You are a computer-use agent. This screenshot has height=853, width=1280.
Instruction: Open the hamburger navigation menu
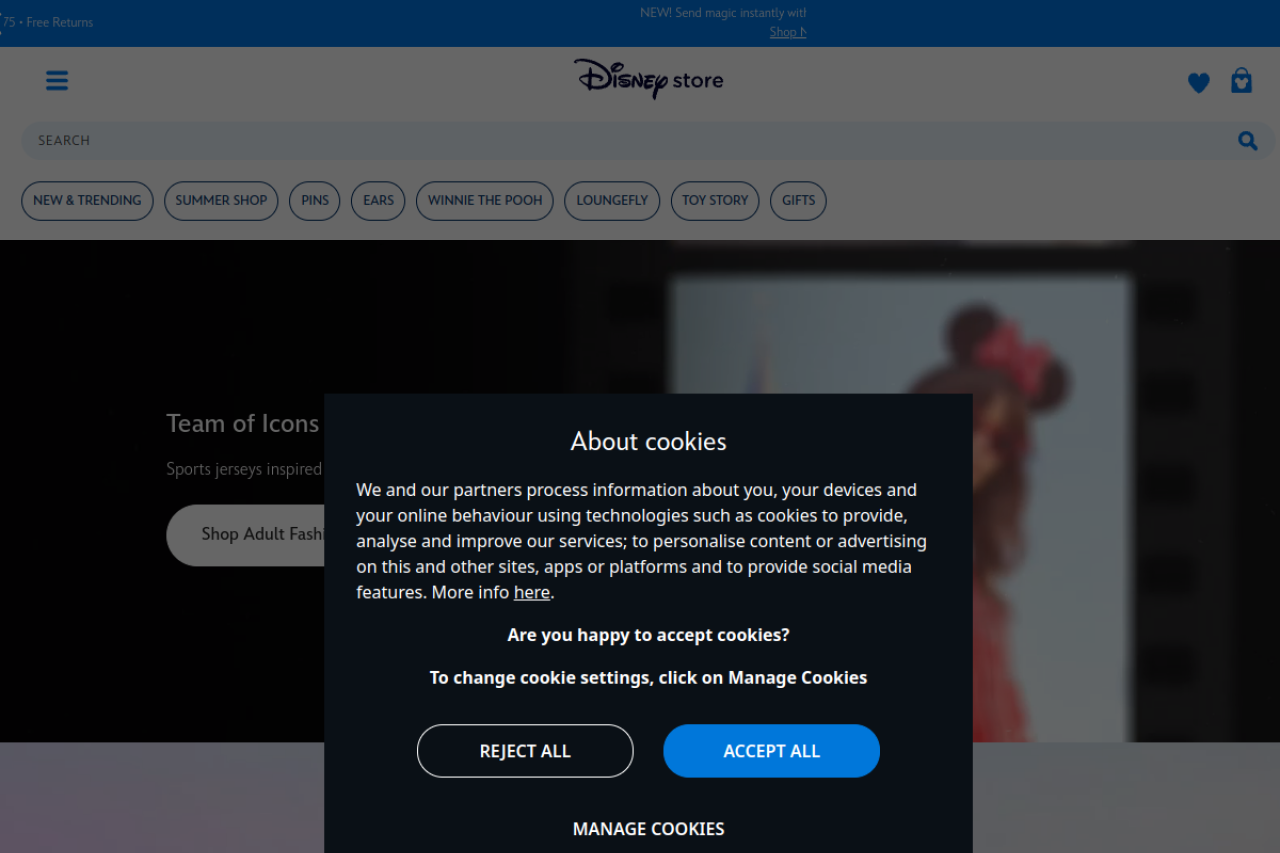coord(57,81)
